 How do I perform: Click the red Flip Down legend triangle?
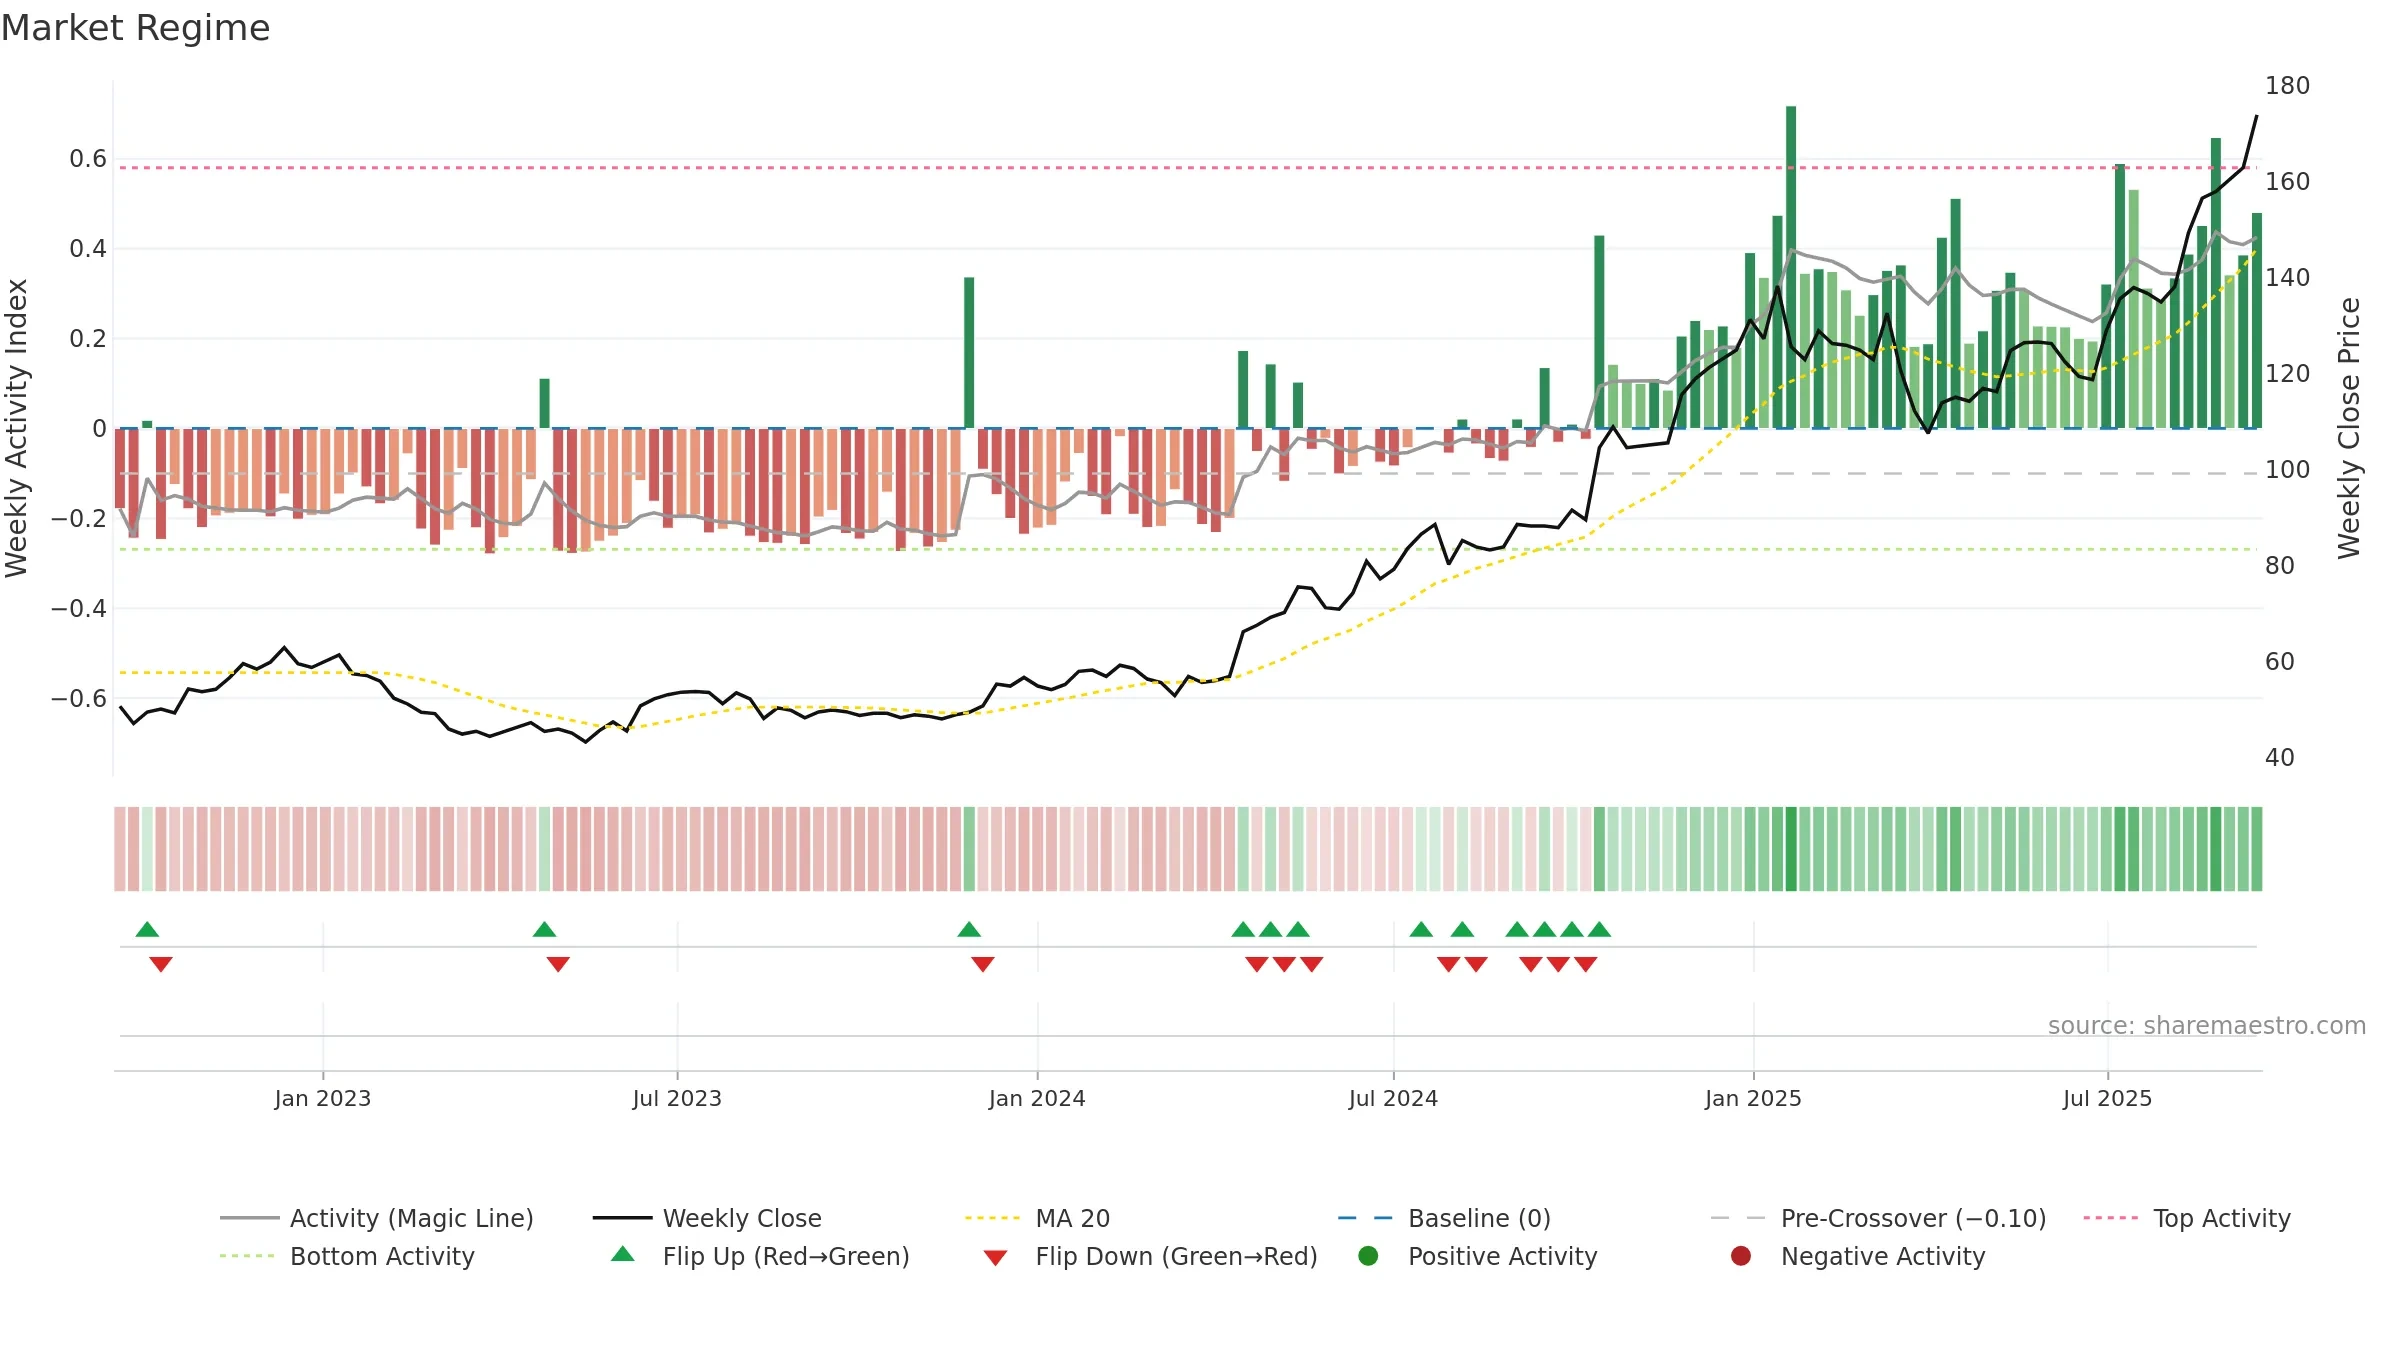point(995,1257)
